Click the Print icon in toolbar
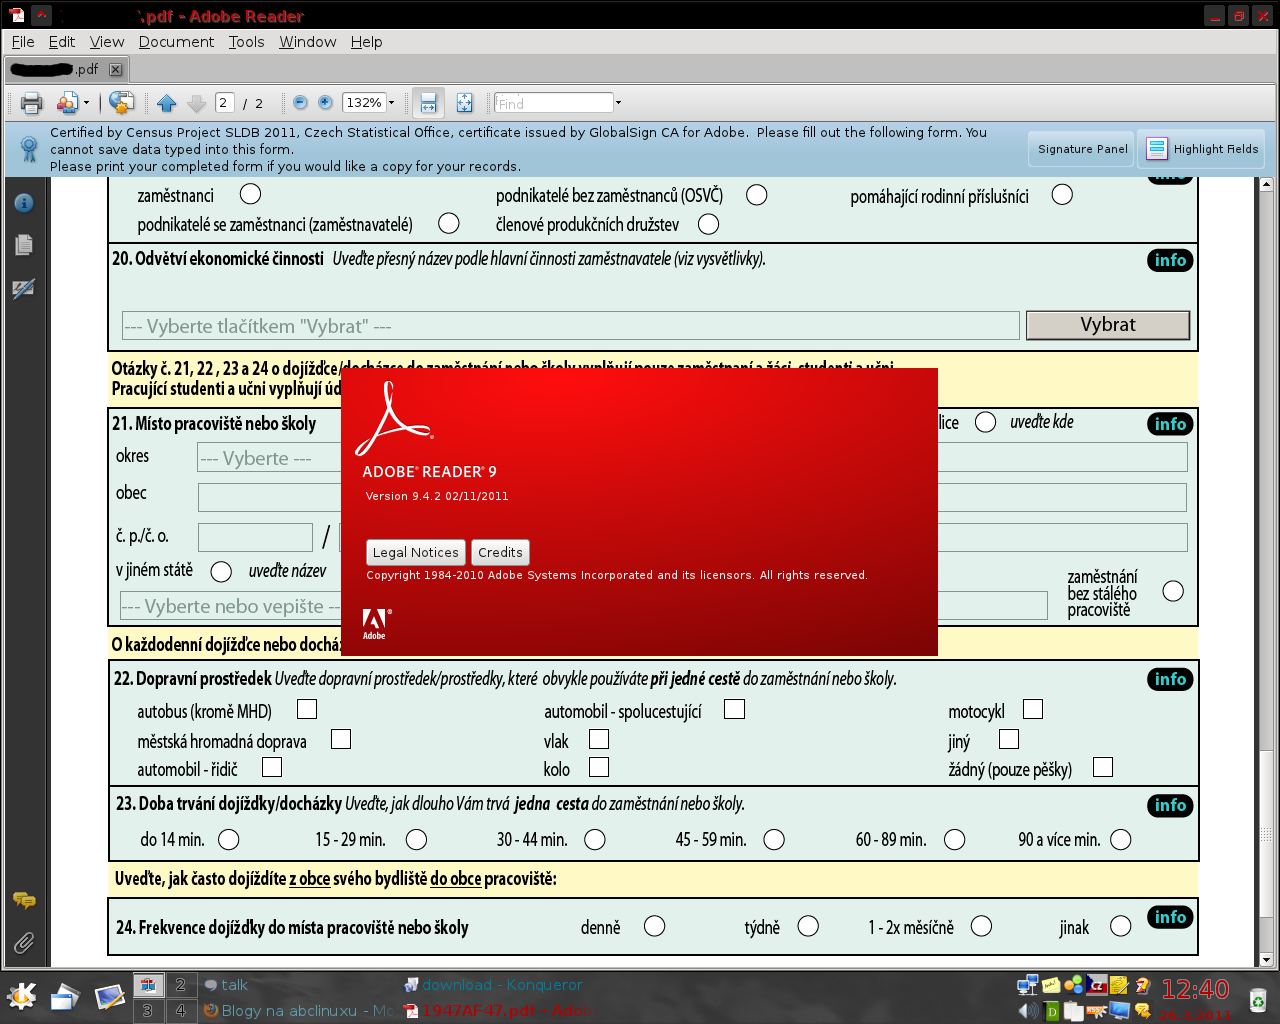The height and width of the screenshot is (1024, 1280). click(x=32, y=103)
